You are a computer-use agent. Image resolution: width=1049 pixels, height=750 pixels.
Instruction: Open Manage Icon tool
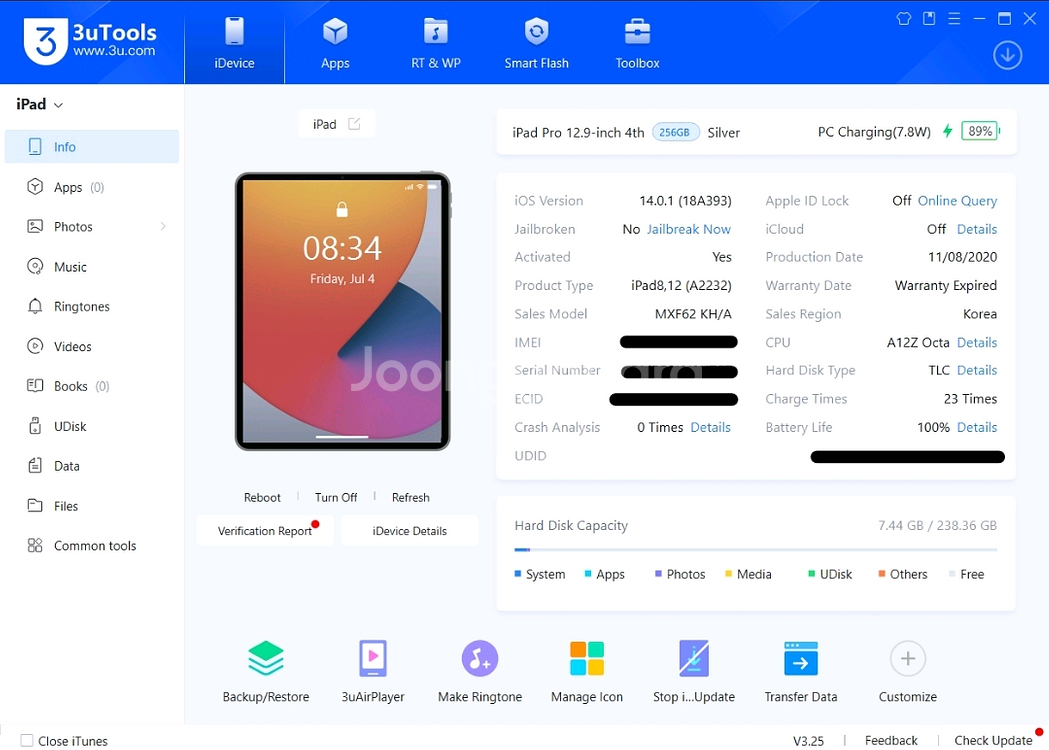pyautogui.click(x=587, y=672)
